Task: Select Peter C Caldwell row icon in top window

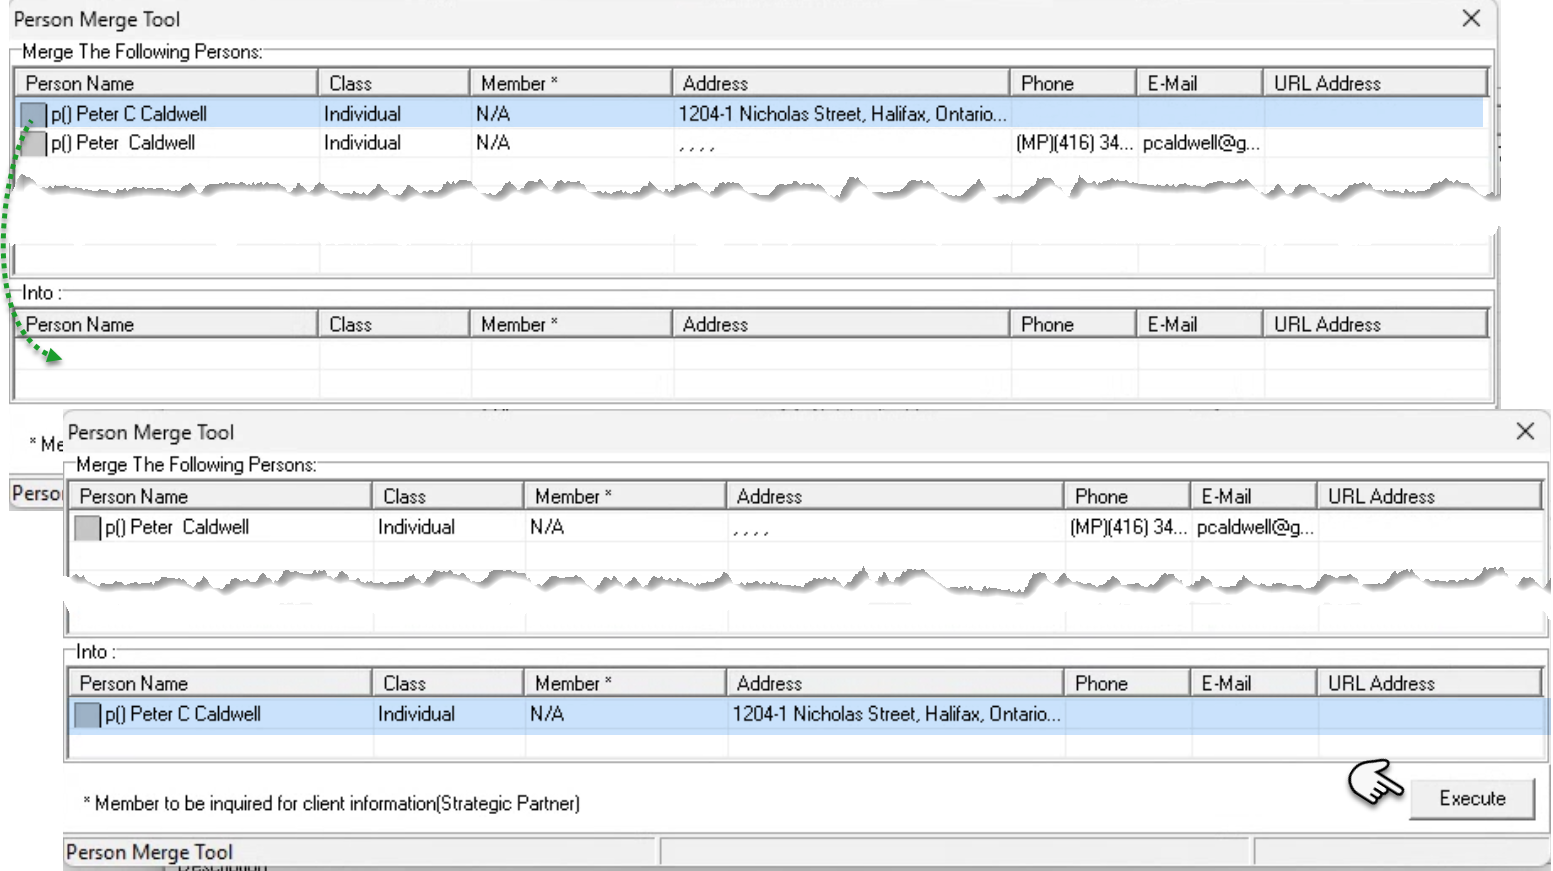Action: coord(33,115)
